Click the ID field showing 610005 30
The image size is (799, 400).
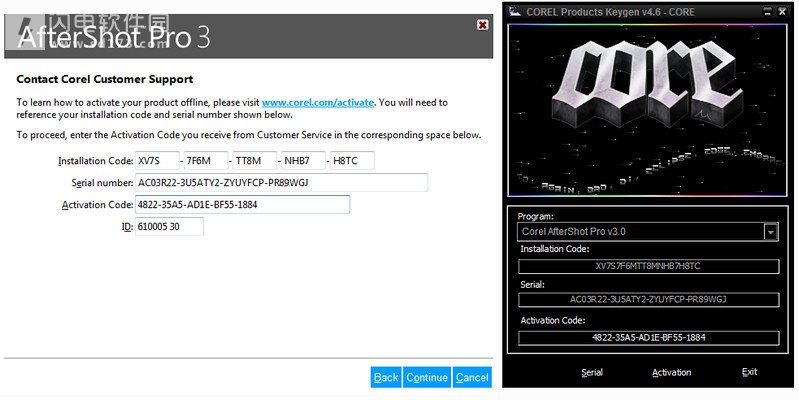(x=169, y=226)
